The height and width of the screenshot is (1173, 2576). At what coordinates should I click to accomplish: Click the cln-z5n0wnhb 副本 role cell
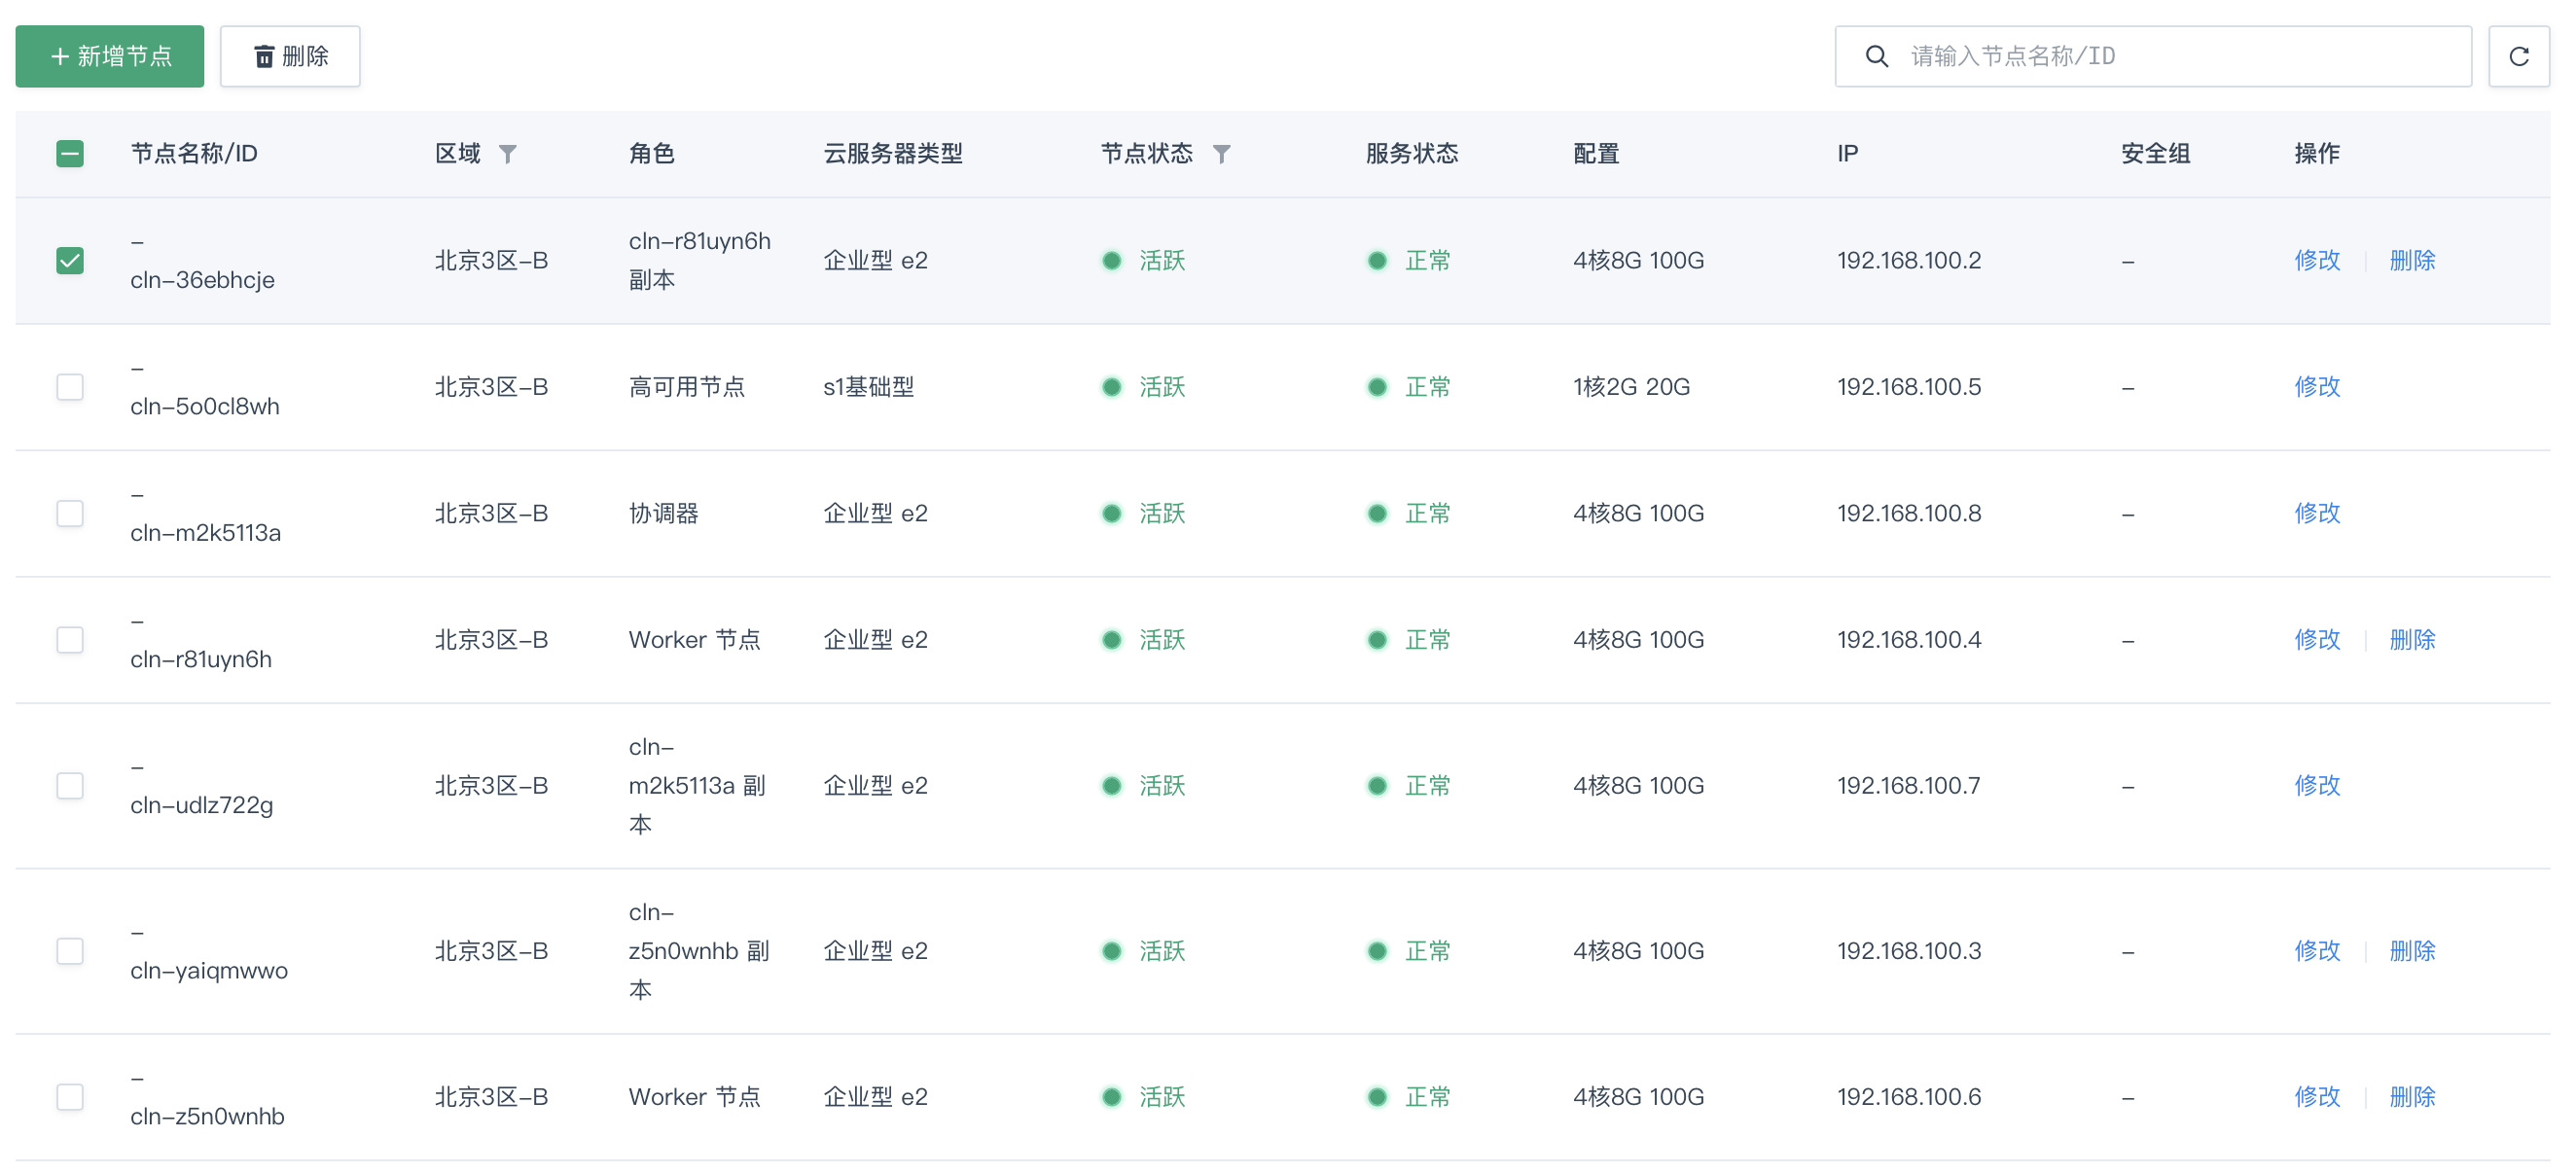click(699, 951)
